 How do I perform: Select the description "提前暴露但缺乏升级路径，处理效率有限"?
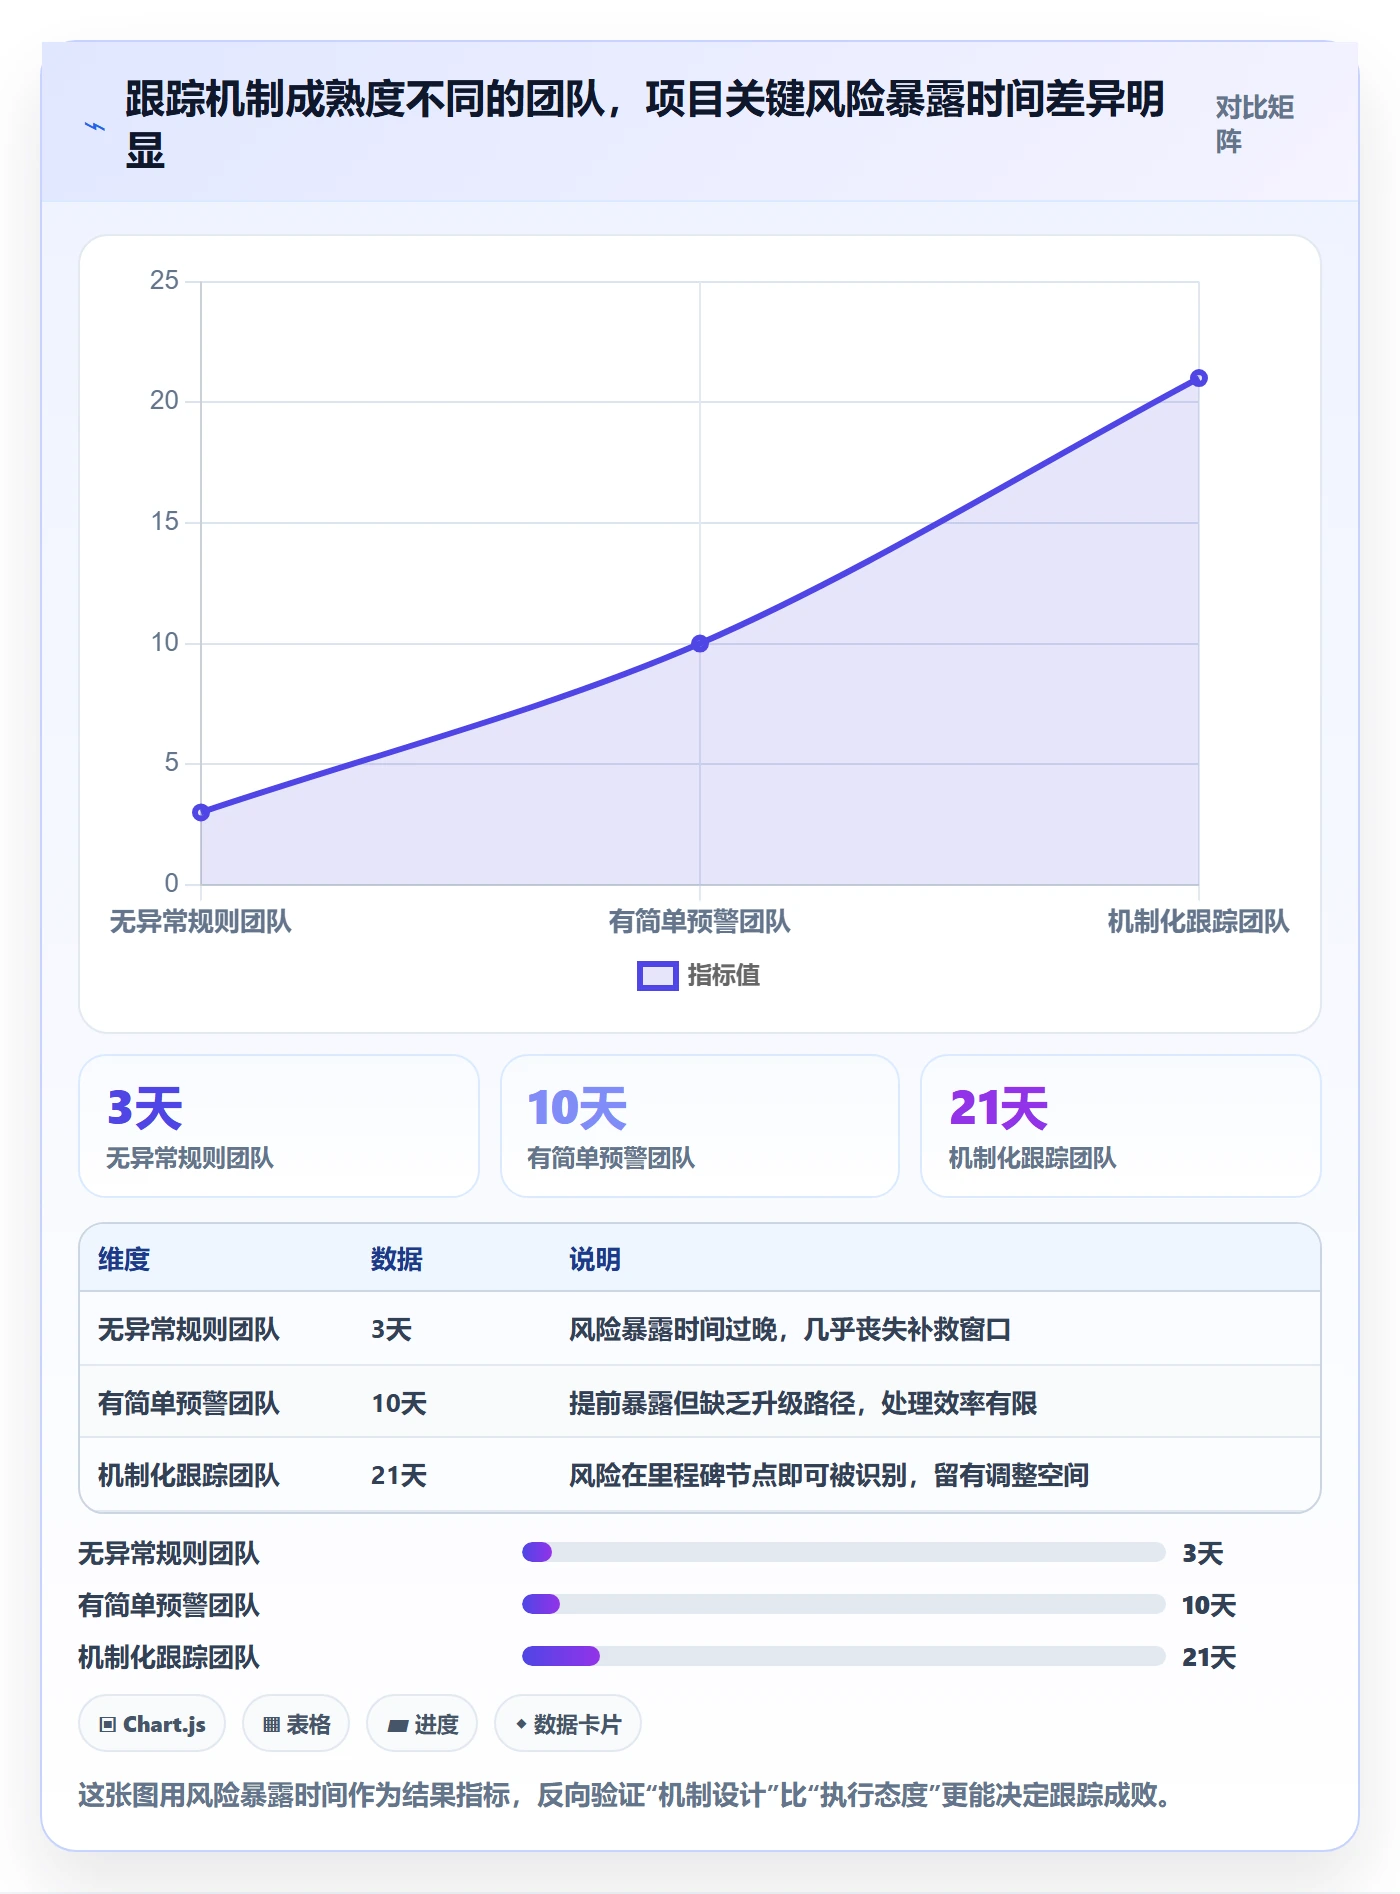pyautogui.click(x=803, y=1403)
